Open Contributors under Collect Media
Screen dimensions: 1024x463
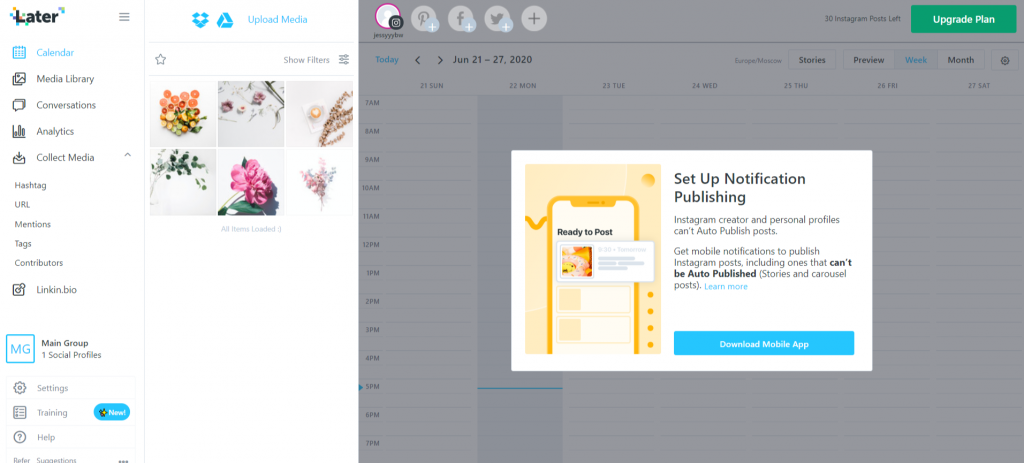[x=39, y=263]
